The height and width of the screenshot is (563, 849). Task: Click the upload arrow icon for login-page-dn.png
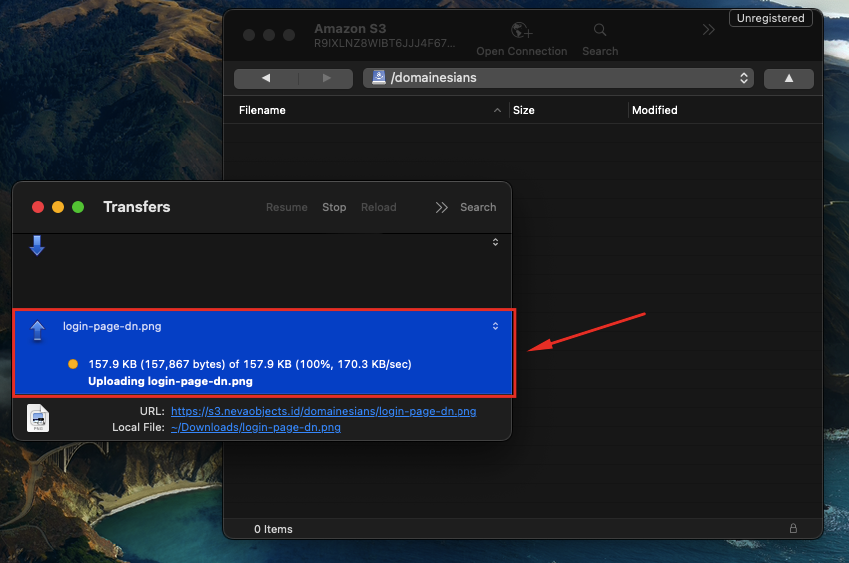pos(37,330)
